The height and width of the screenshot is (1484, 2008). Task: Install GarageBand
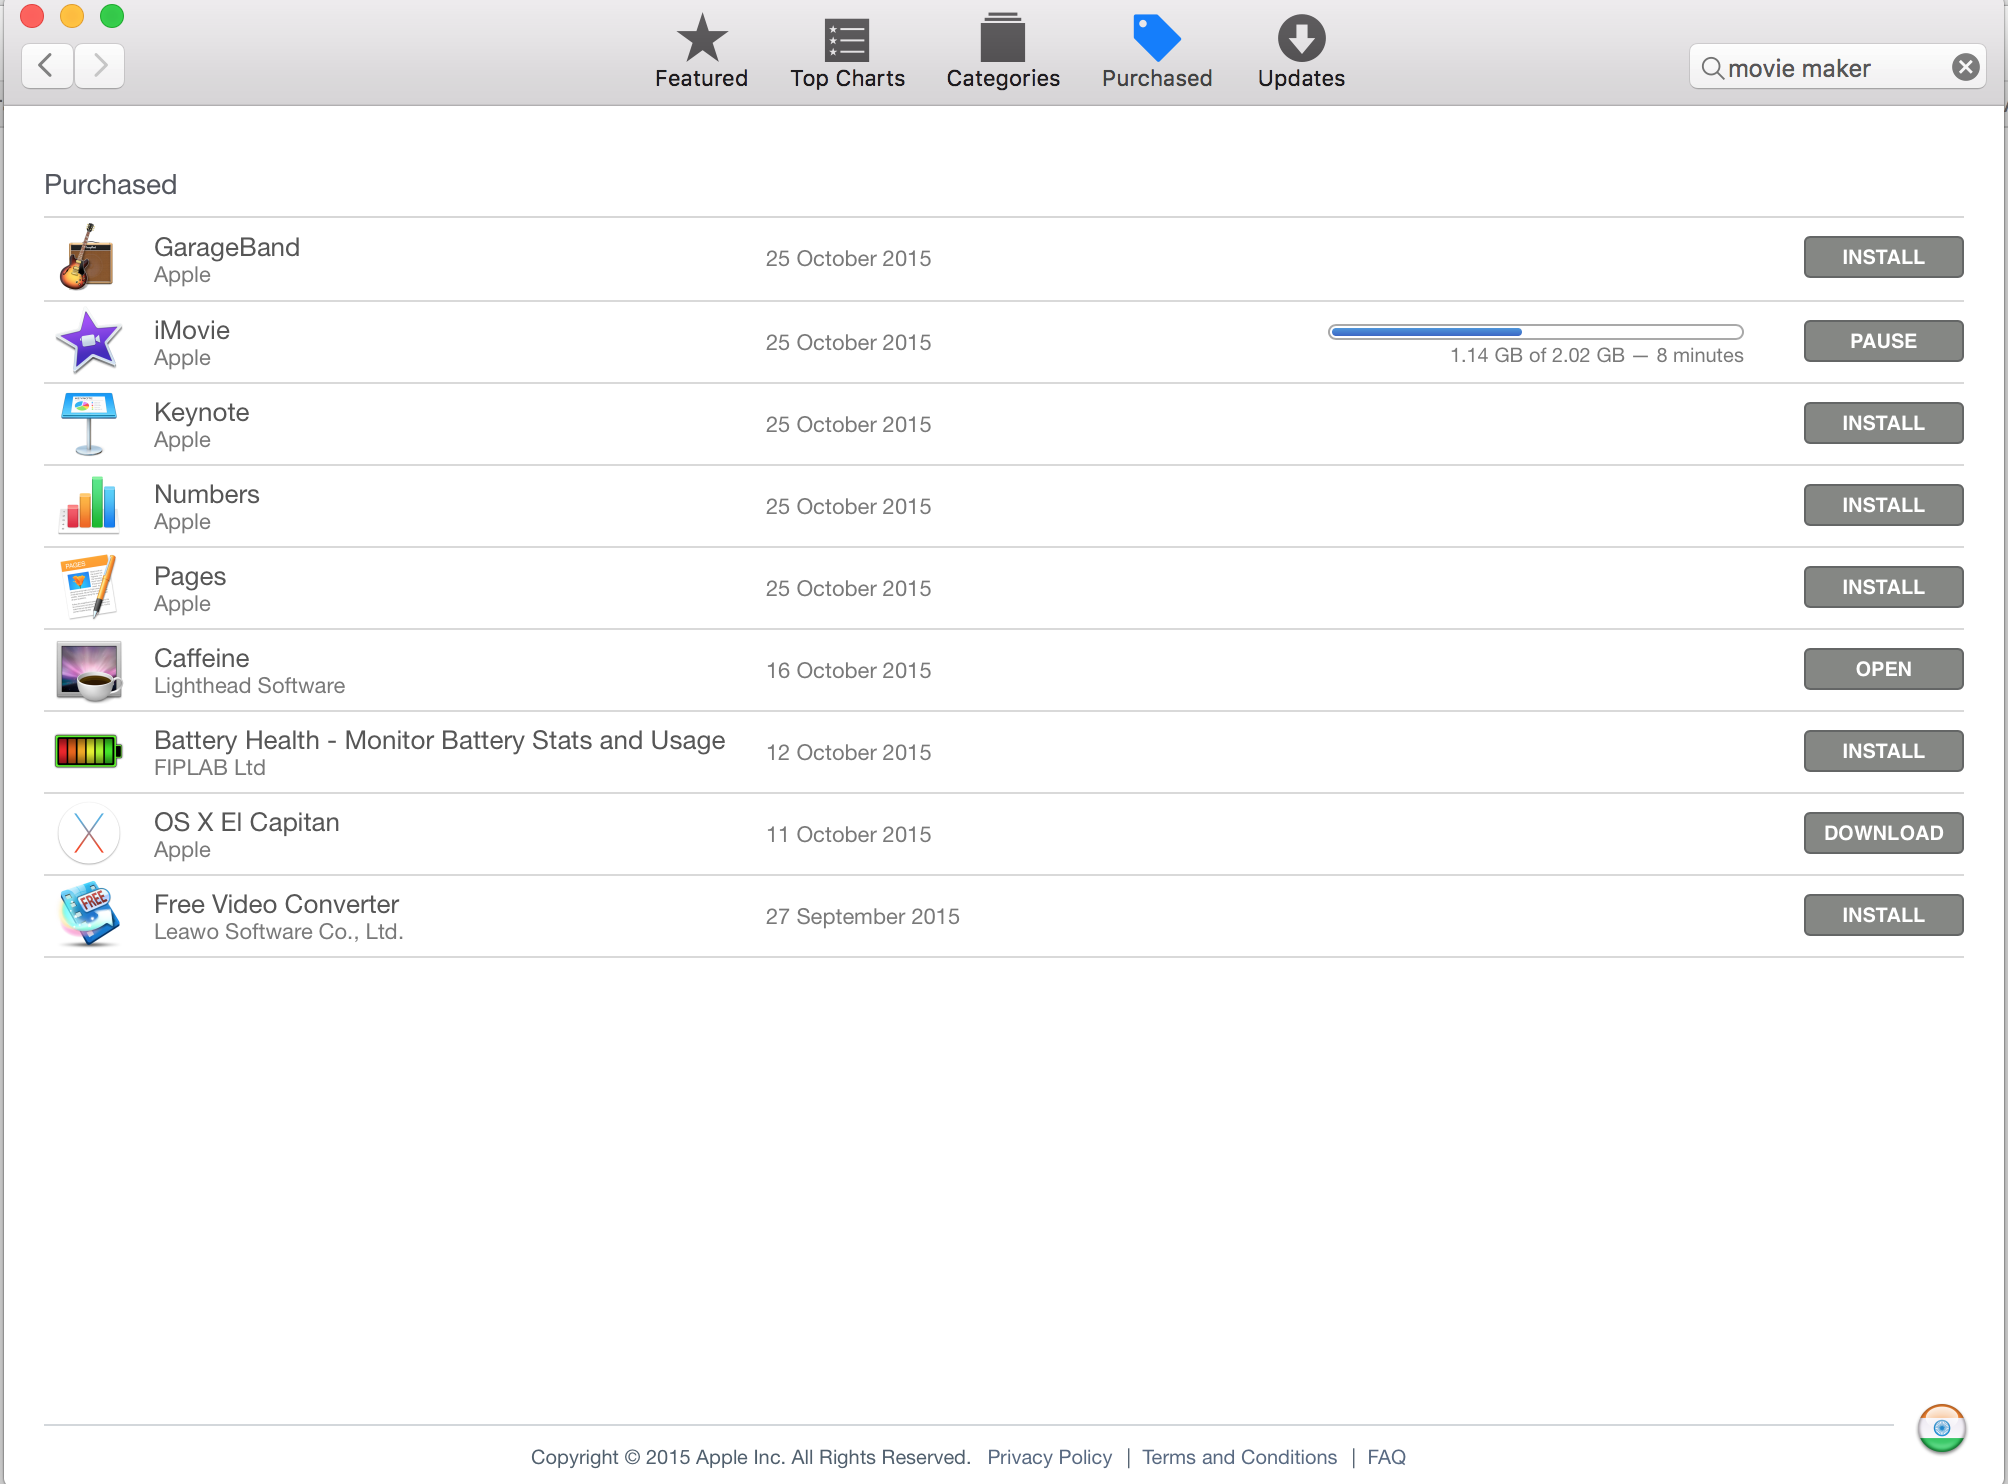1882,257
